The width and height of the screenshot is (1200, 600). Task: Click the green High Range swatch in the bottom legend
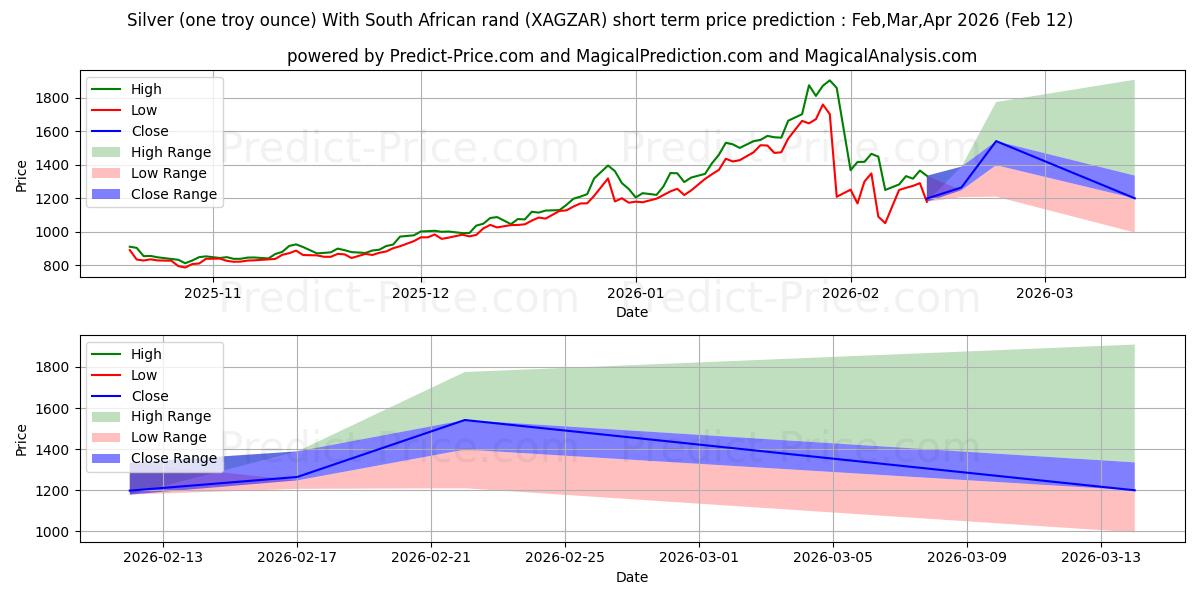point(109,417)
